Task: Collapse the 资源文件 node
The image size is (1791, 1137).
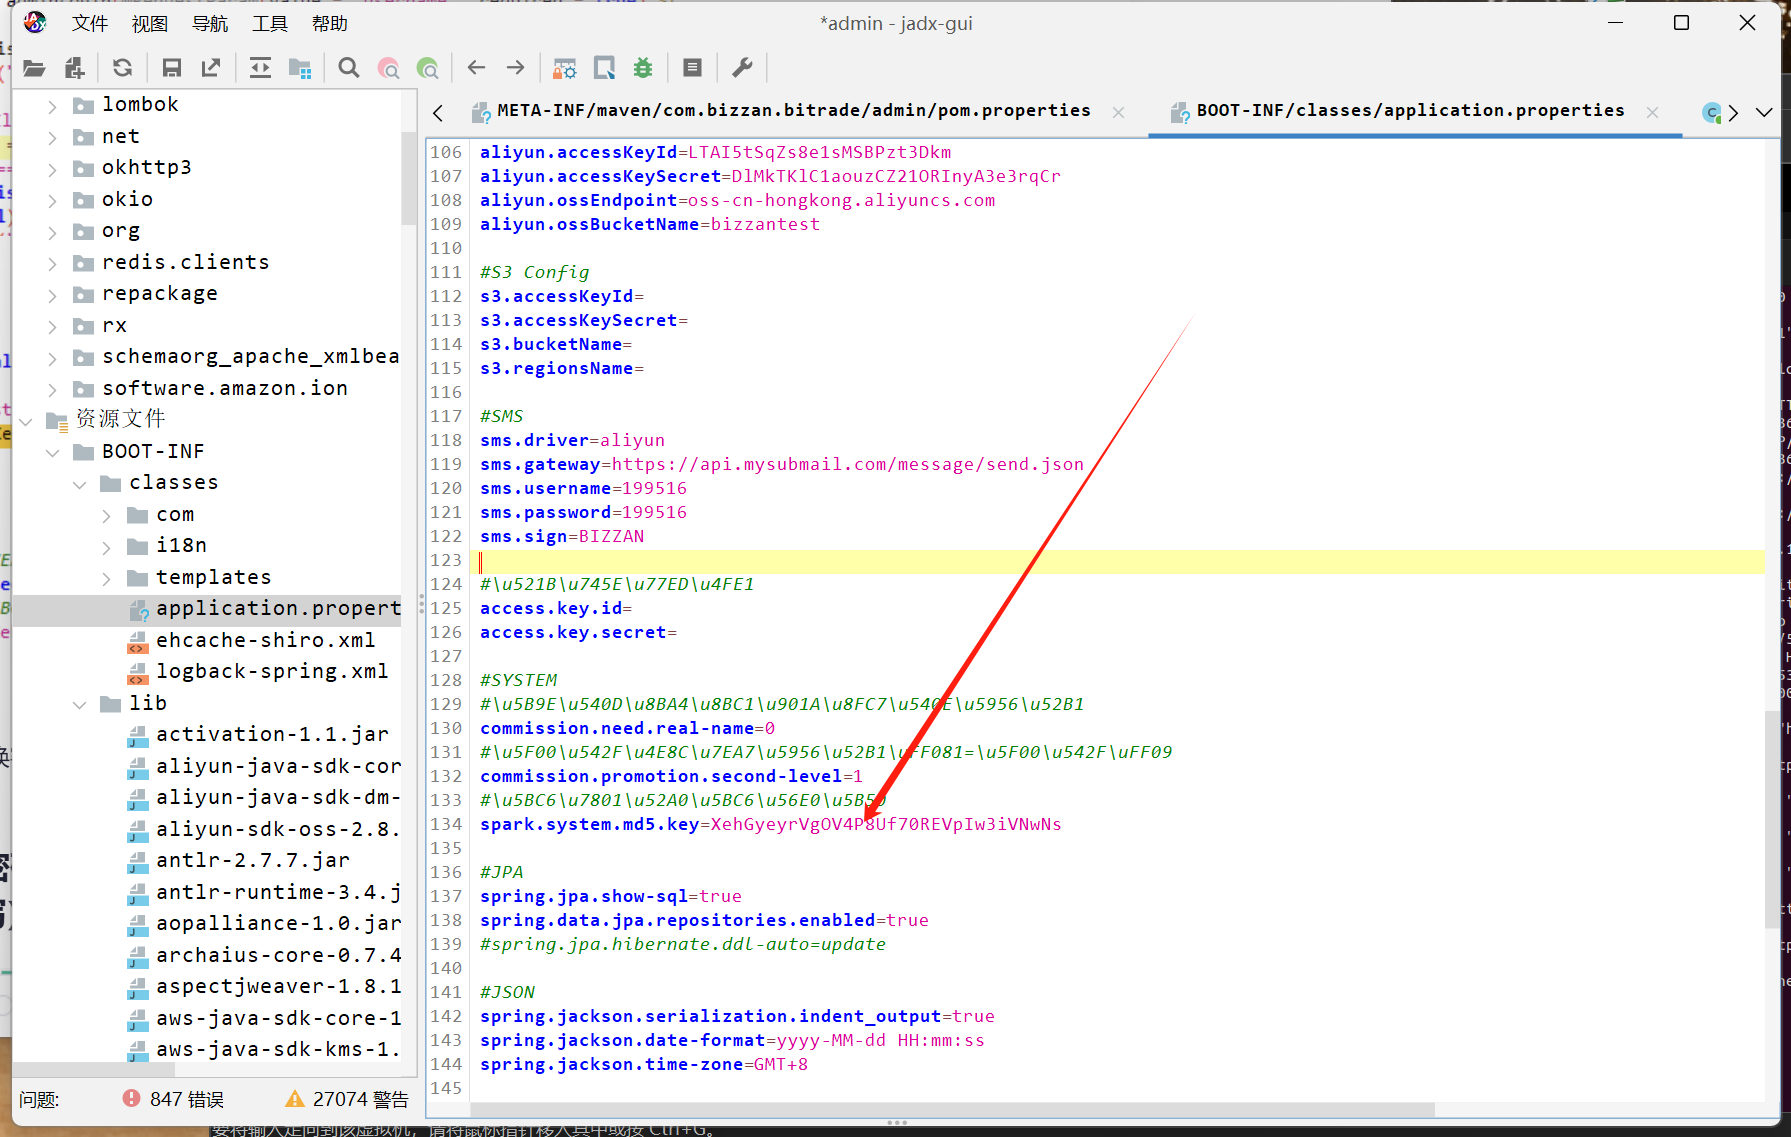Action: point(26,420)
